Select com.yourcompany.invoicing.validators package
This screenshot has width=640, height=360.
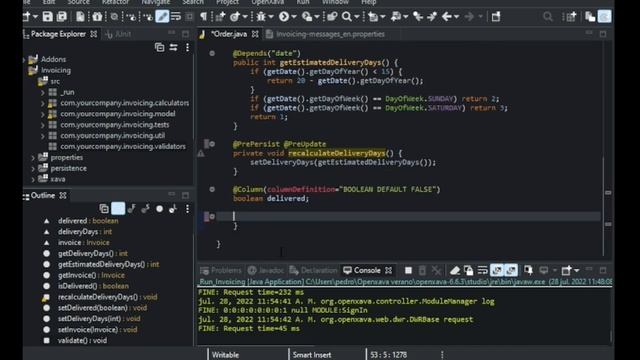click(x=123, y=147)
